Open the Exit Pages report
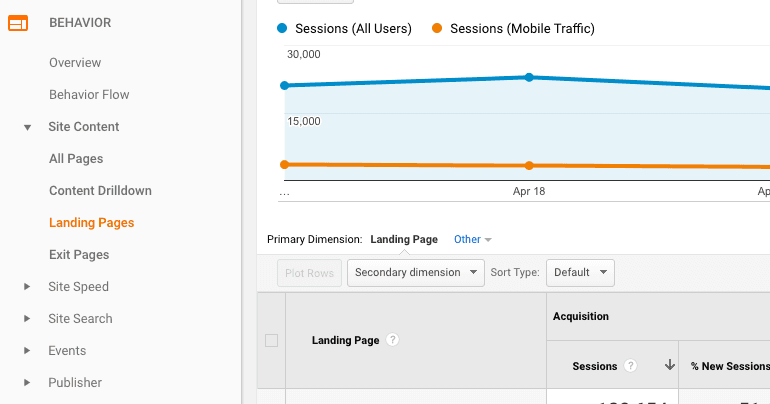770x404 pixels. pyautogui.click(x=79, y=255)
